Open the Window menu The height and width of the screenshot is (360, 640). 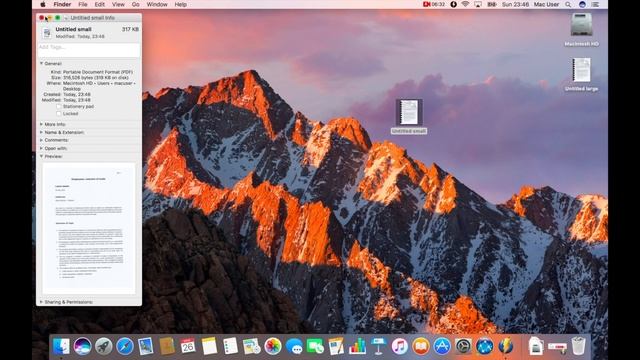[x=157, y=4]
